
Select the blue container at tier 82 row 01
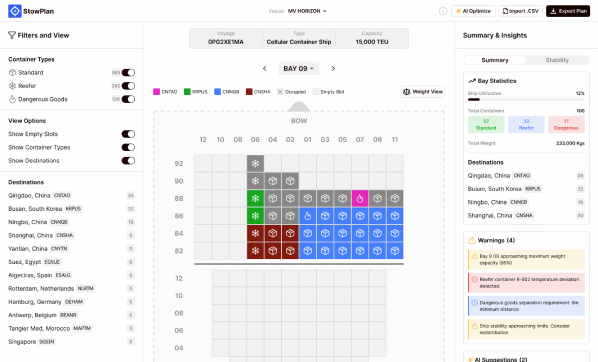tap(308, 251)
